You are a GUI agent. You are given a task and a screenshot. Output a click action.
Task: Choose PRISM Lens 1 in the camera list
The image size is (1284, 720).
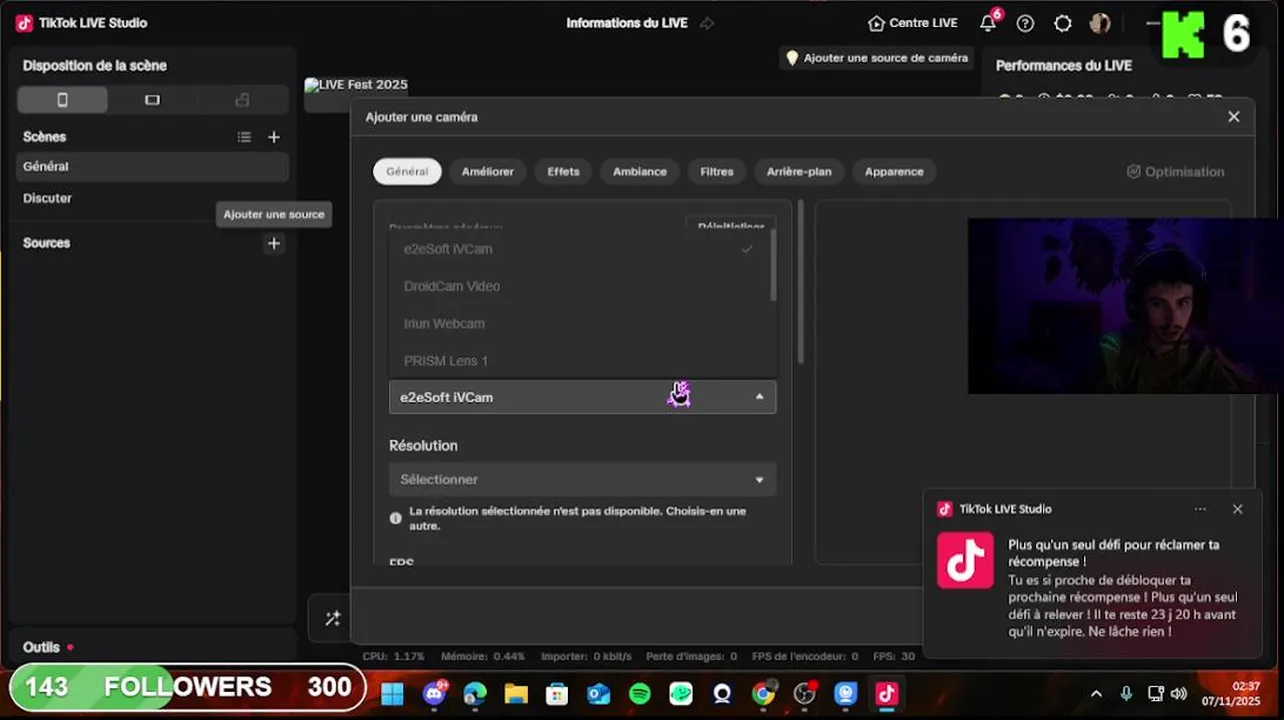(x=580, y=360)
